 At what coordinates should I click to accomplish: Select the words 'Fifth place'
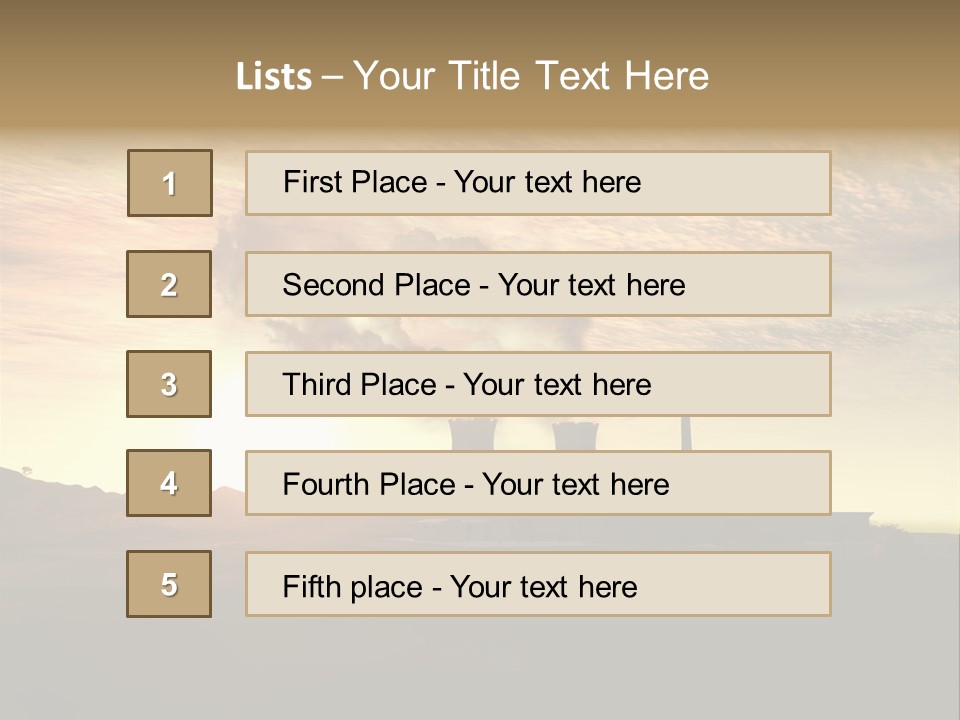350,586
